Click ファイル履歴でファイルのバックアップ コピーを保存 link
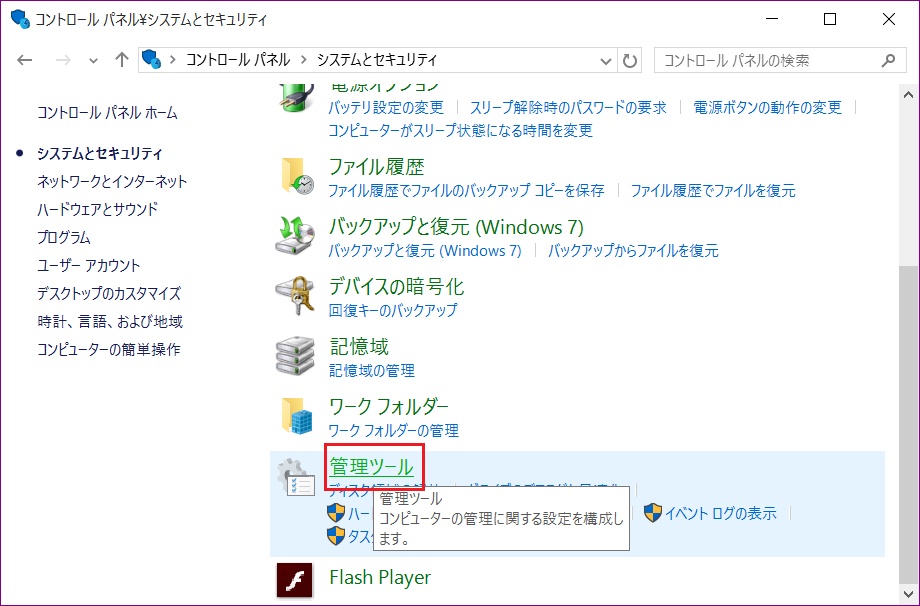The height and width of the screenshot is (606, 920). pos(466,191)
